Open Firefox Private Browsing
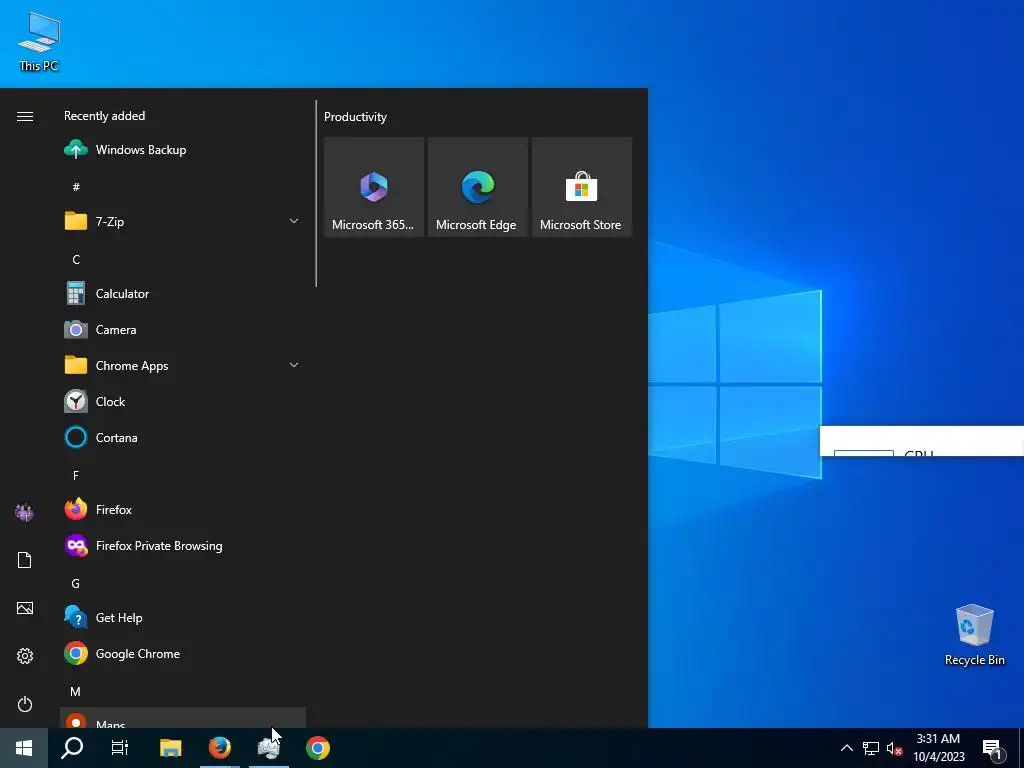 [x=182, y=545]
